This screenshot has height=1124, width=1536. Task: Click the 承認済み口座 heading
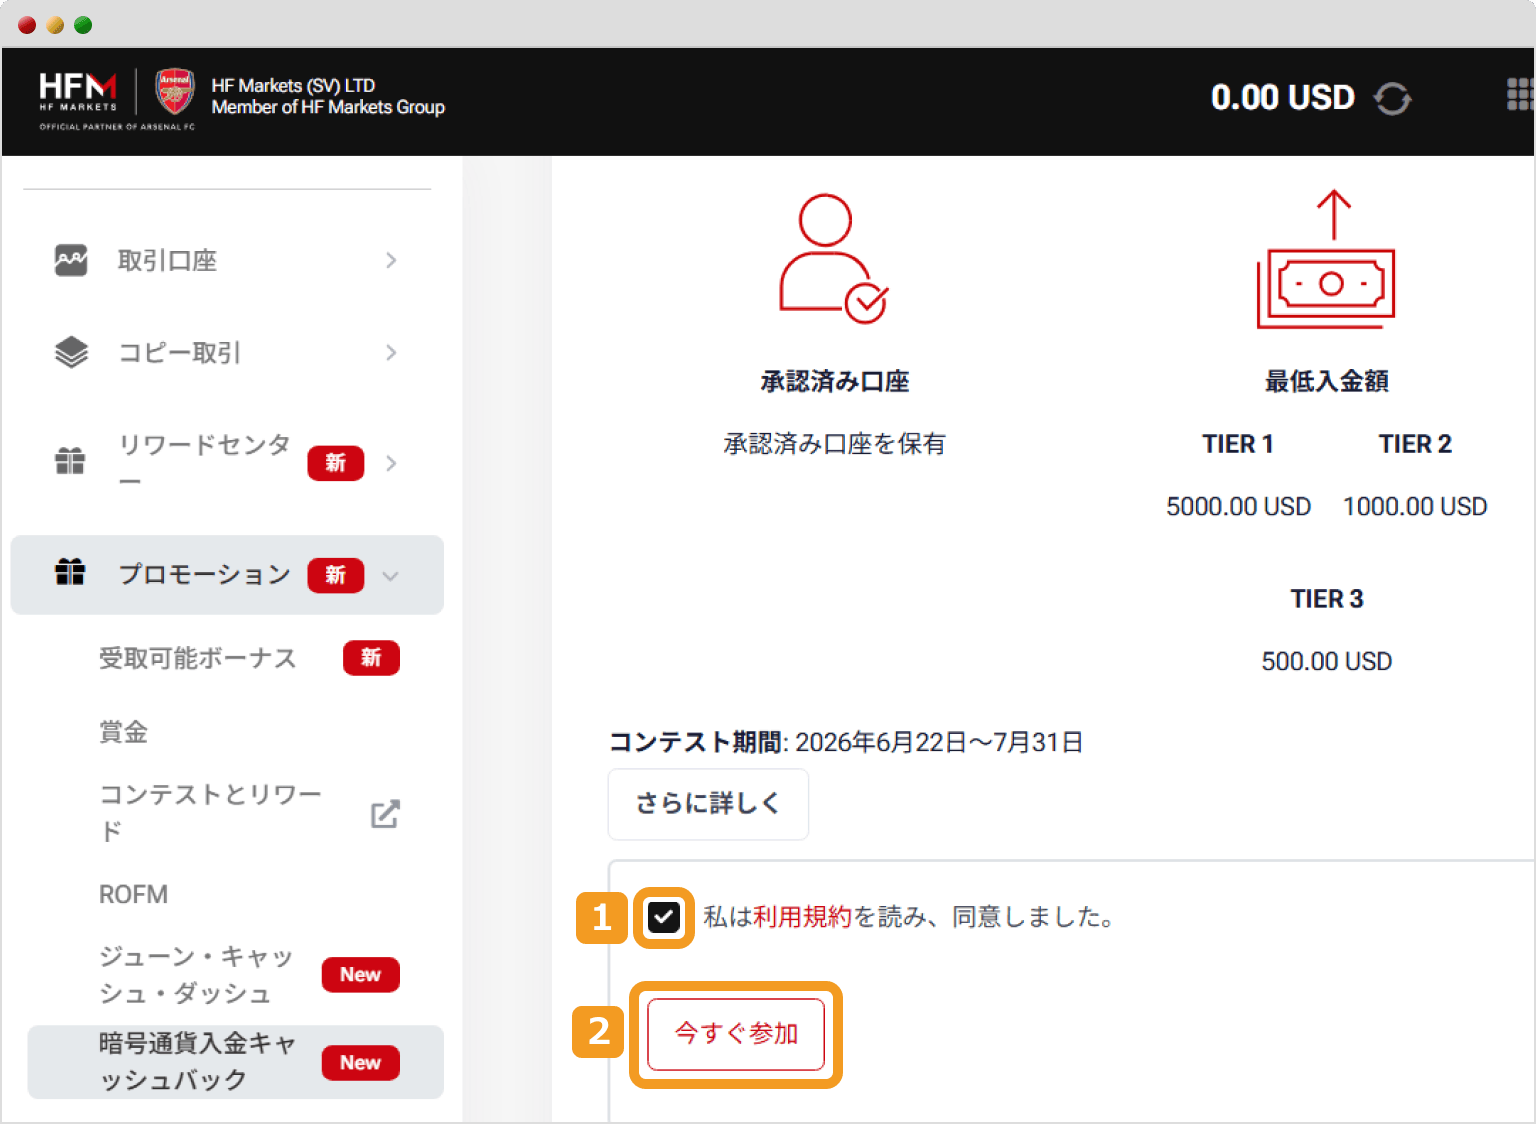pyautogui.click(x=835, y=381)
